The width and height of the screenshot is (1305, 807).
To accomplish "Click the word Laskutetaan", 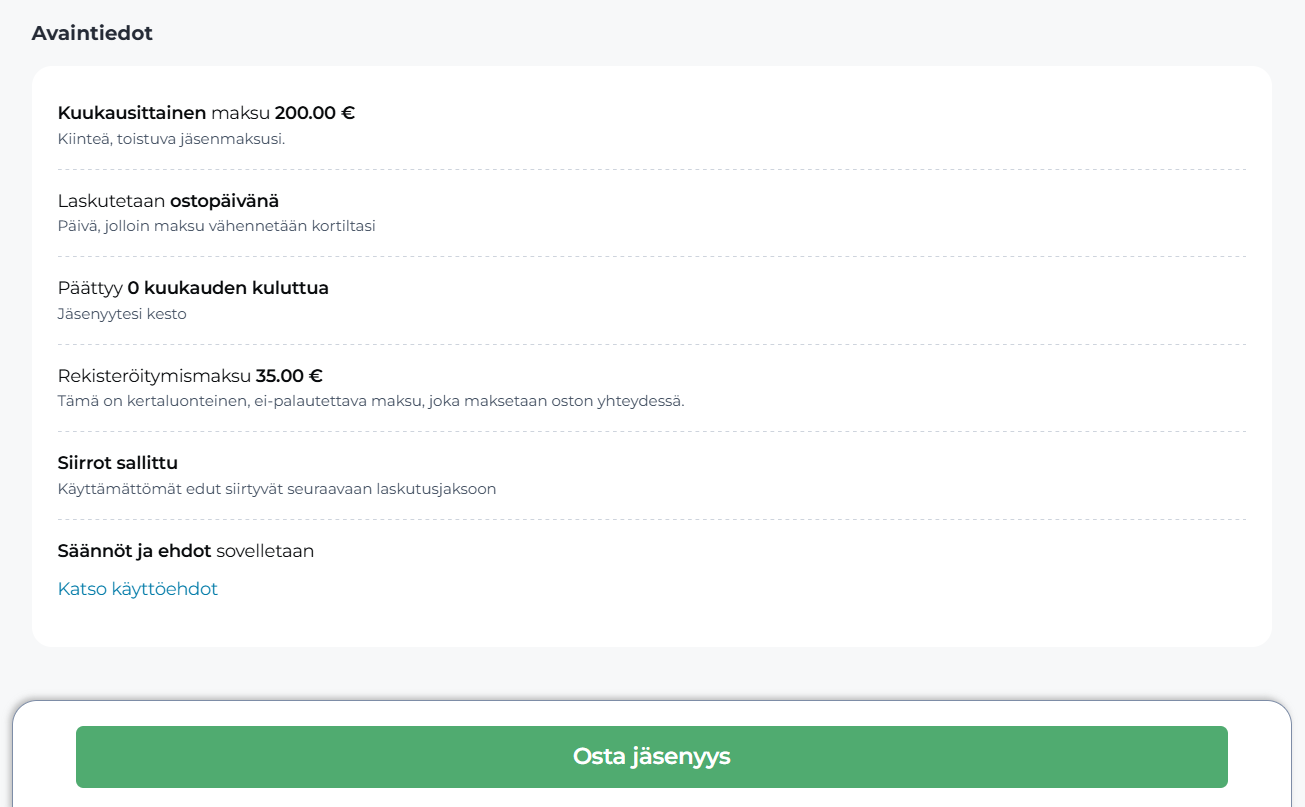I will (x=111, y=201).
